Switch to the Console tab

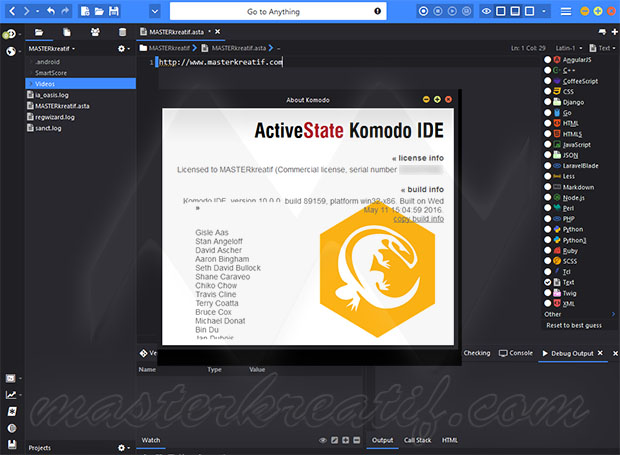point(516,353)
